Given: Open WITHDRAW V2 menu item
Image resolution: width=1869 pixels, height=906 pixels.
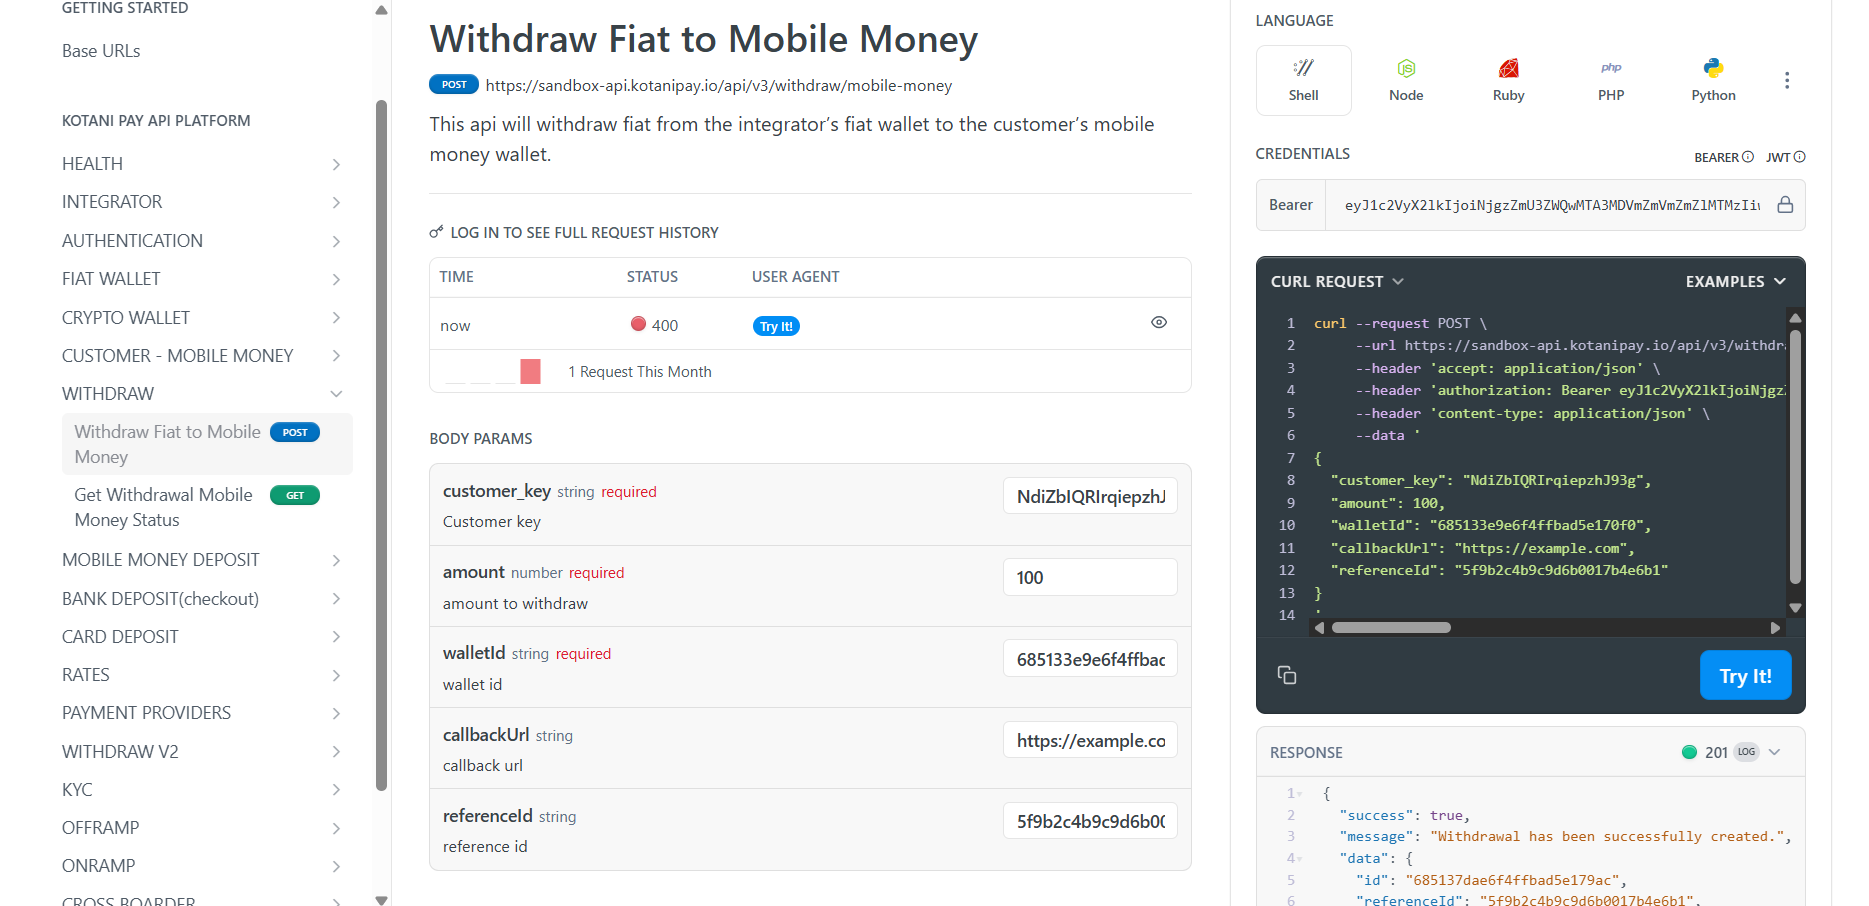Looking at the screenshot, I should (x=202, y=752).
